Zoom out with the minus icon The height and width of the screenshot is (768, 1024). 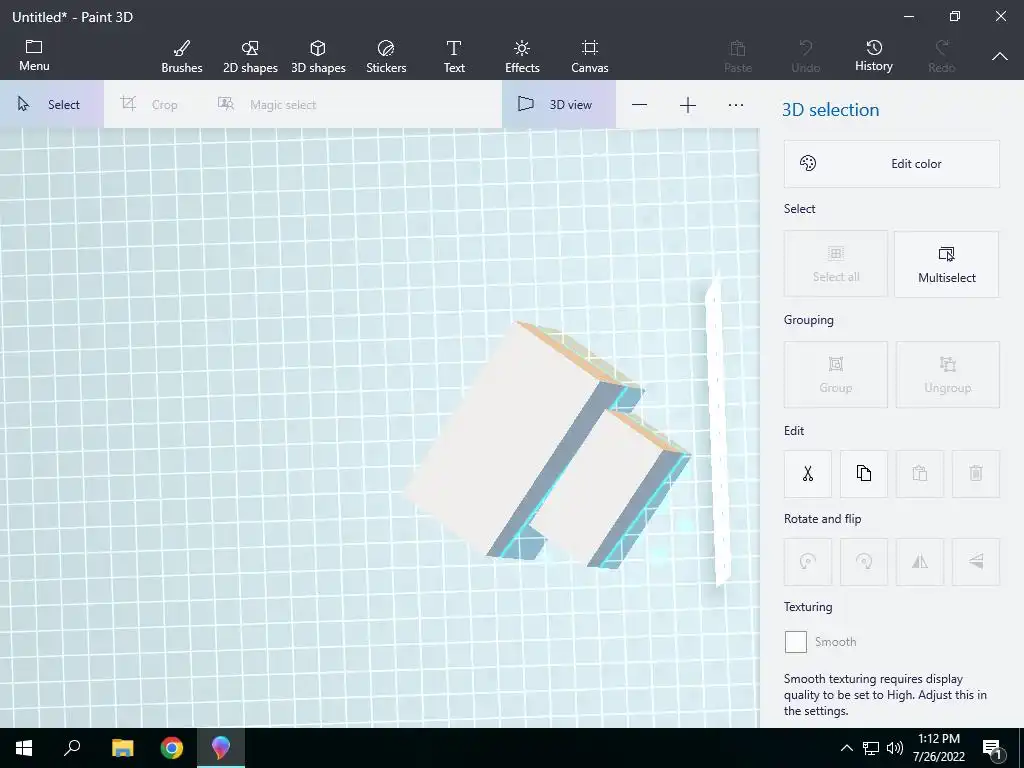[639, 105]
